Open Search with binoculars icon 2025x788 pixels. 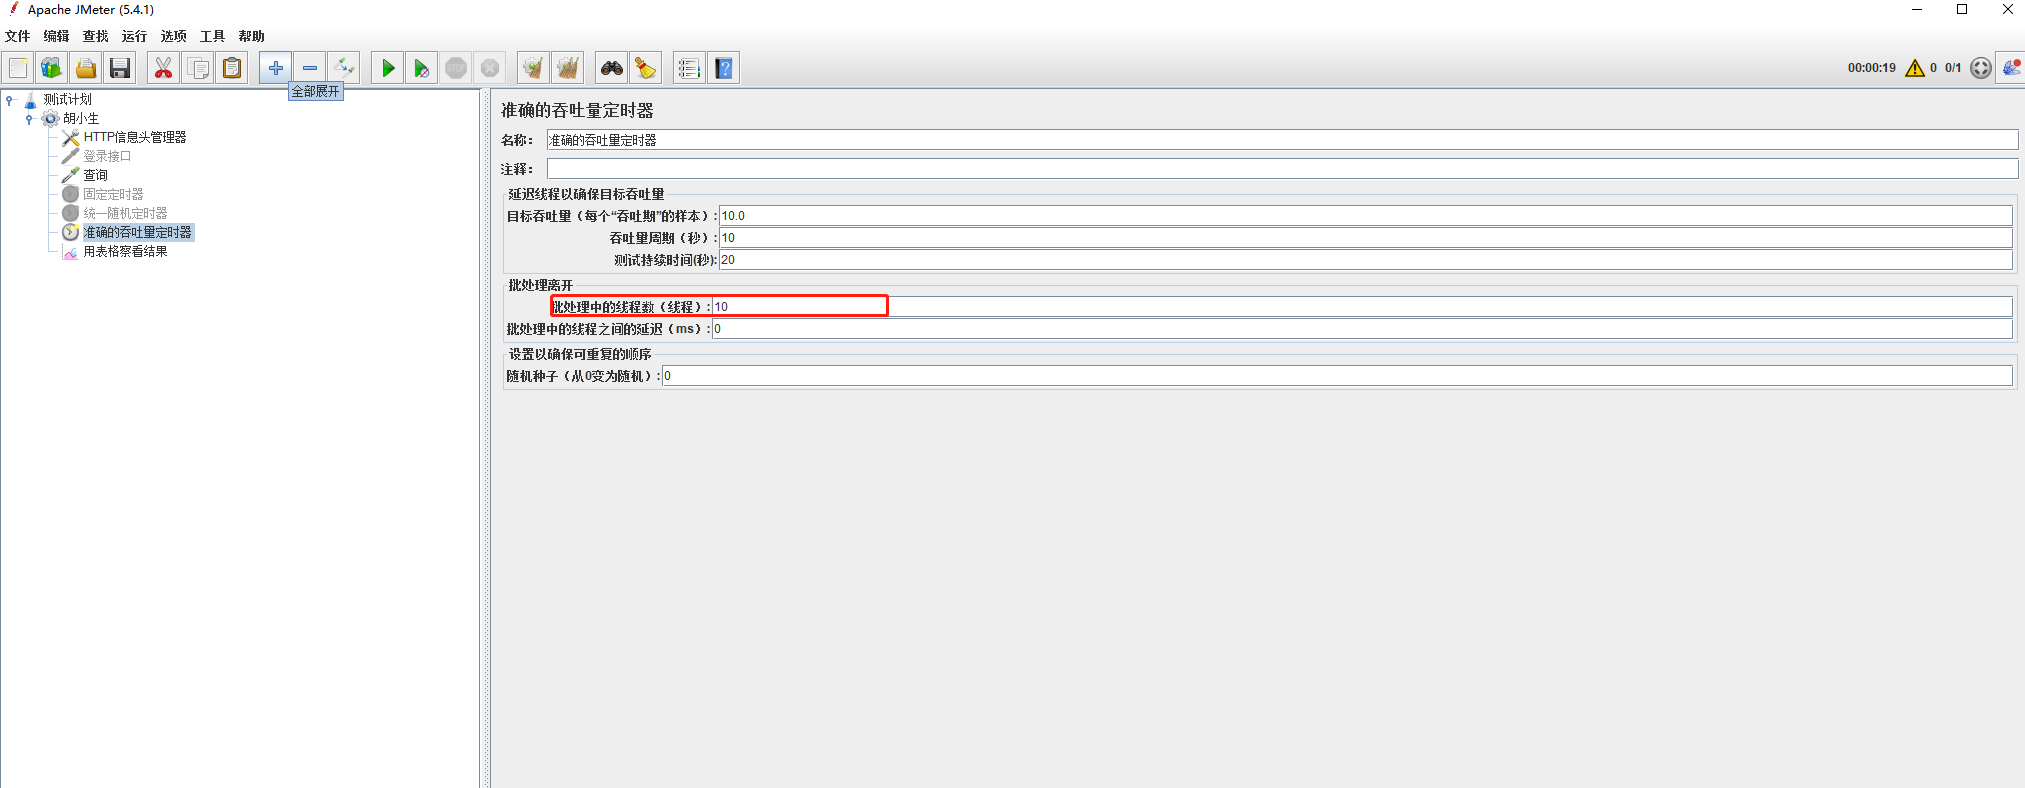pos(611,68)
